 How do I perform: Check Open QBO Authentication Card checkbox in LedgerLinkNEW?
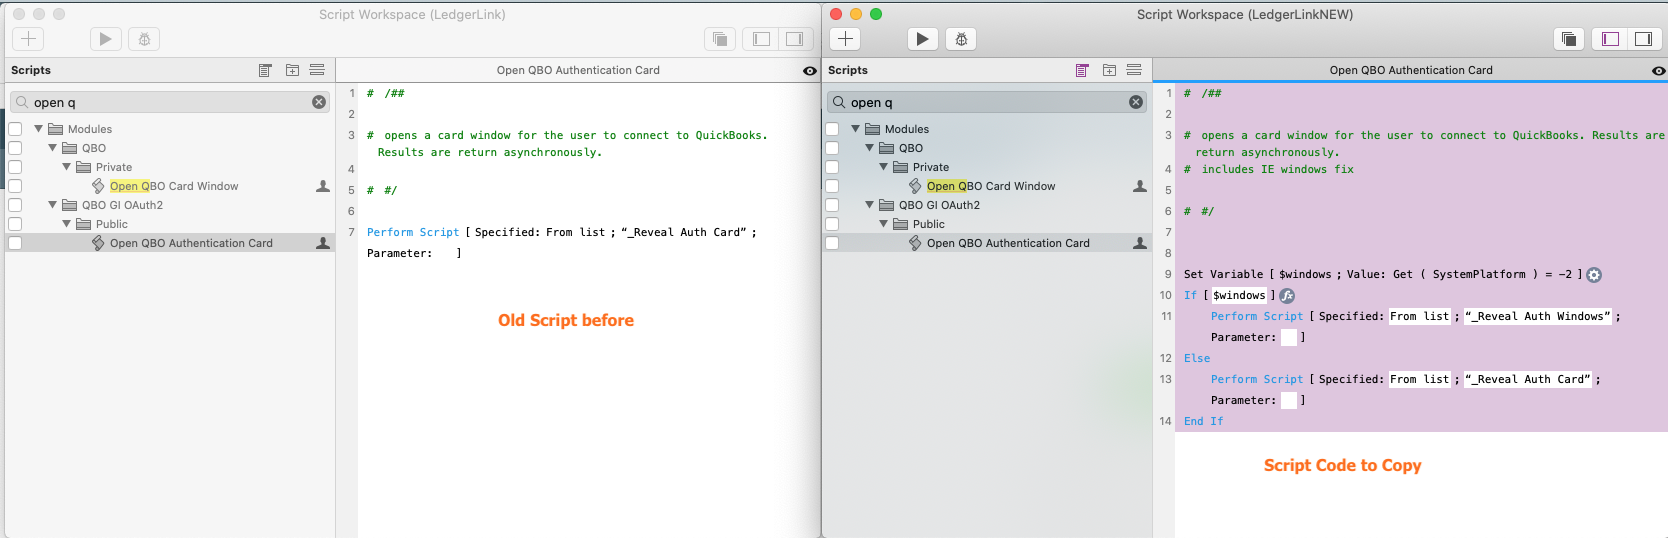832,243
